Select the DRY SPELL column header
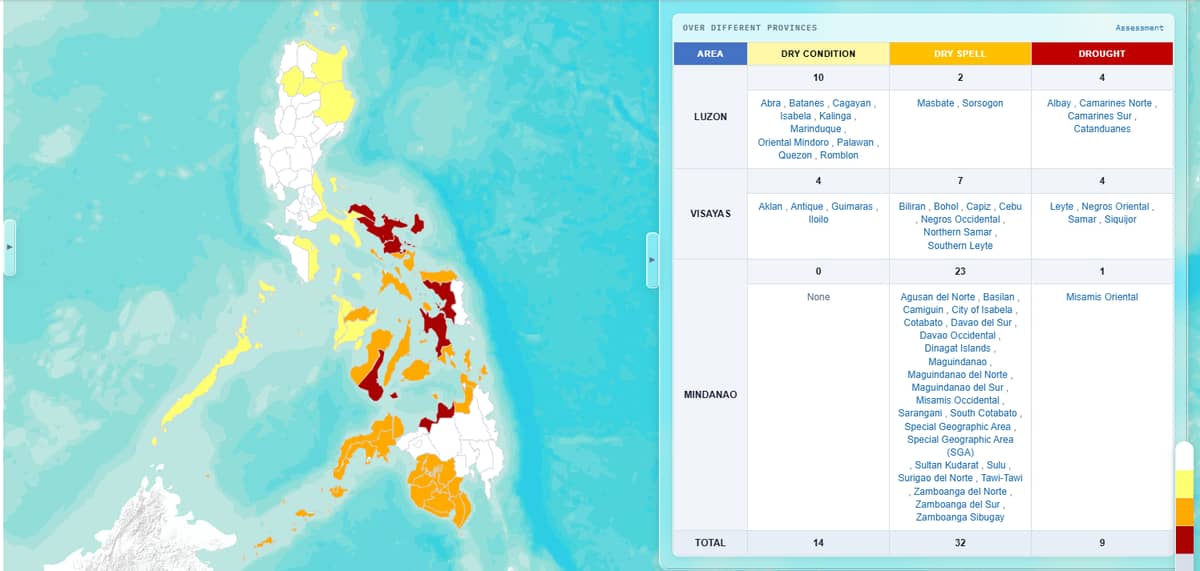The image size is (1200, 571). 960,54
